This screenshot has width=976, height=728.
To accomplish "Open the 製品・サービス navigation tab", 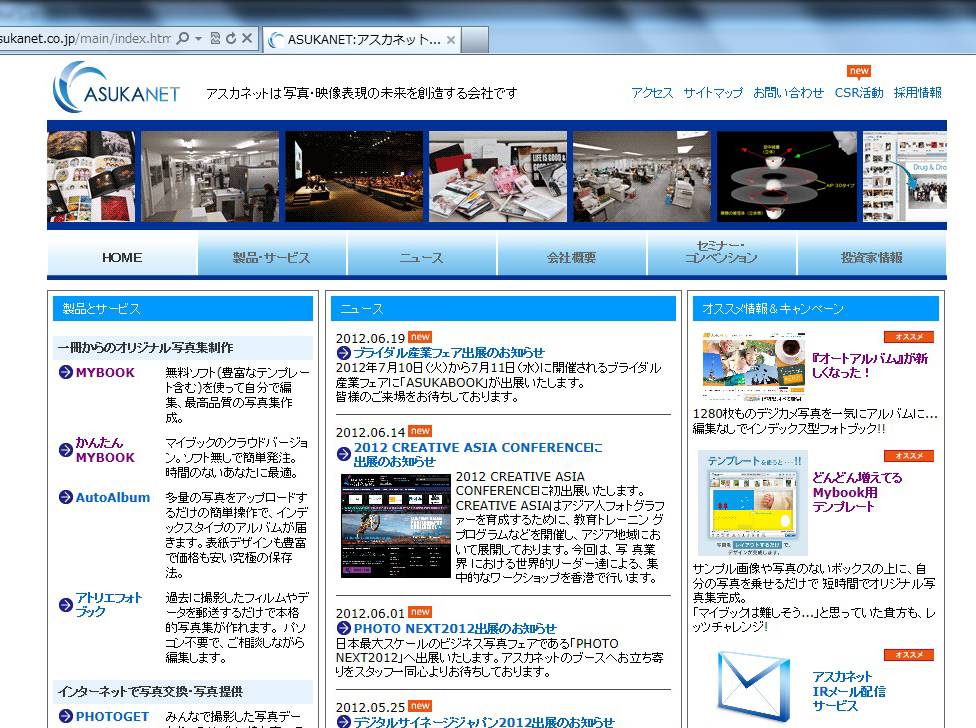I will (x=272, y=257).
